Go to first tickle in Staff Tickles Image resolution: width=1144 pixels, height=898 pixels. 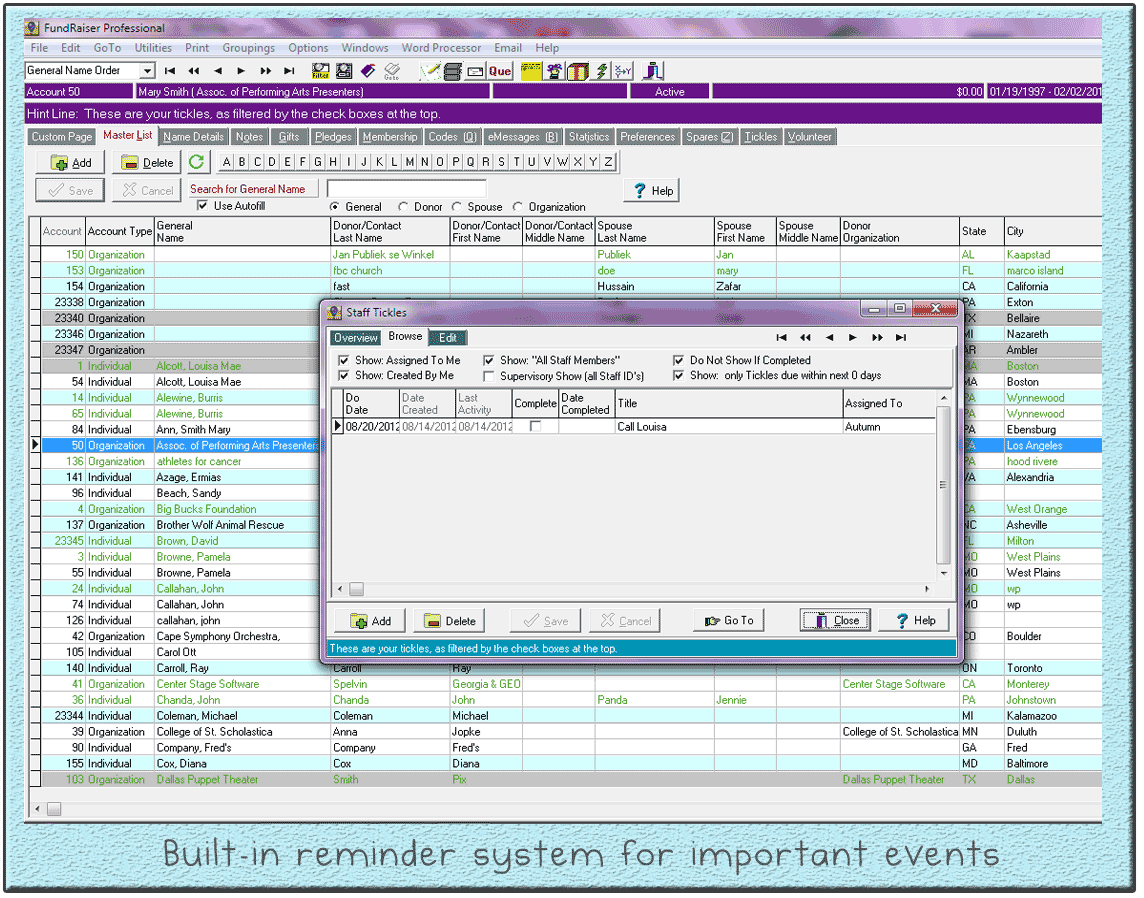click(x=782, y=338)
